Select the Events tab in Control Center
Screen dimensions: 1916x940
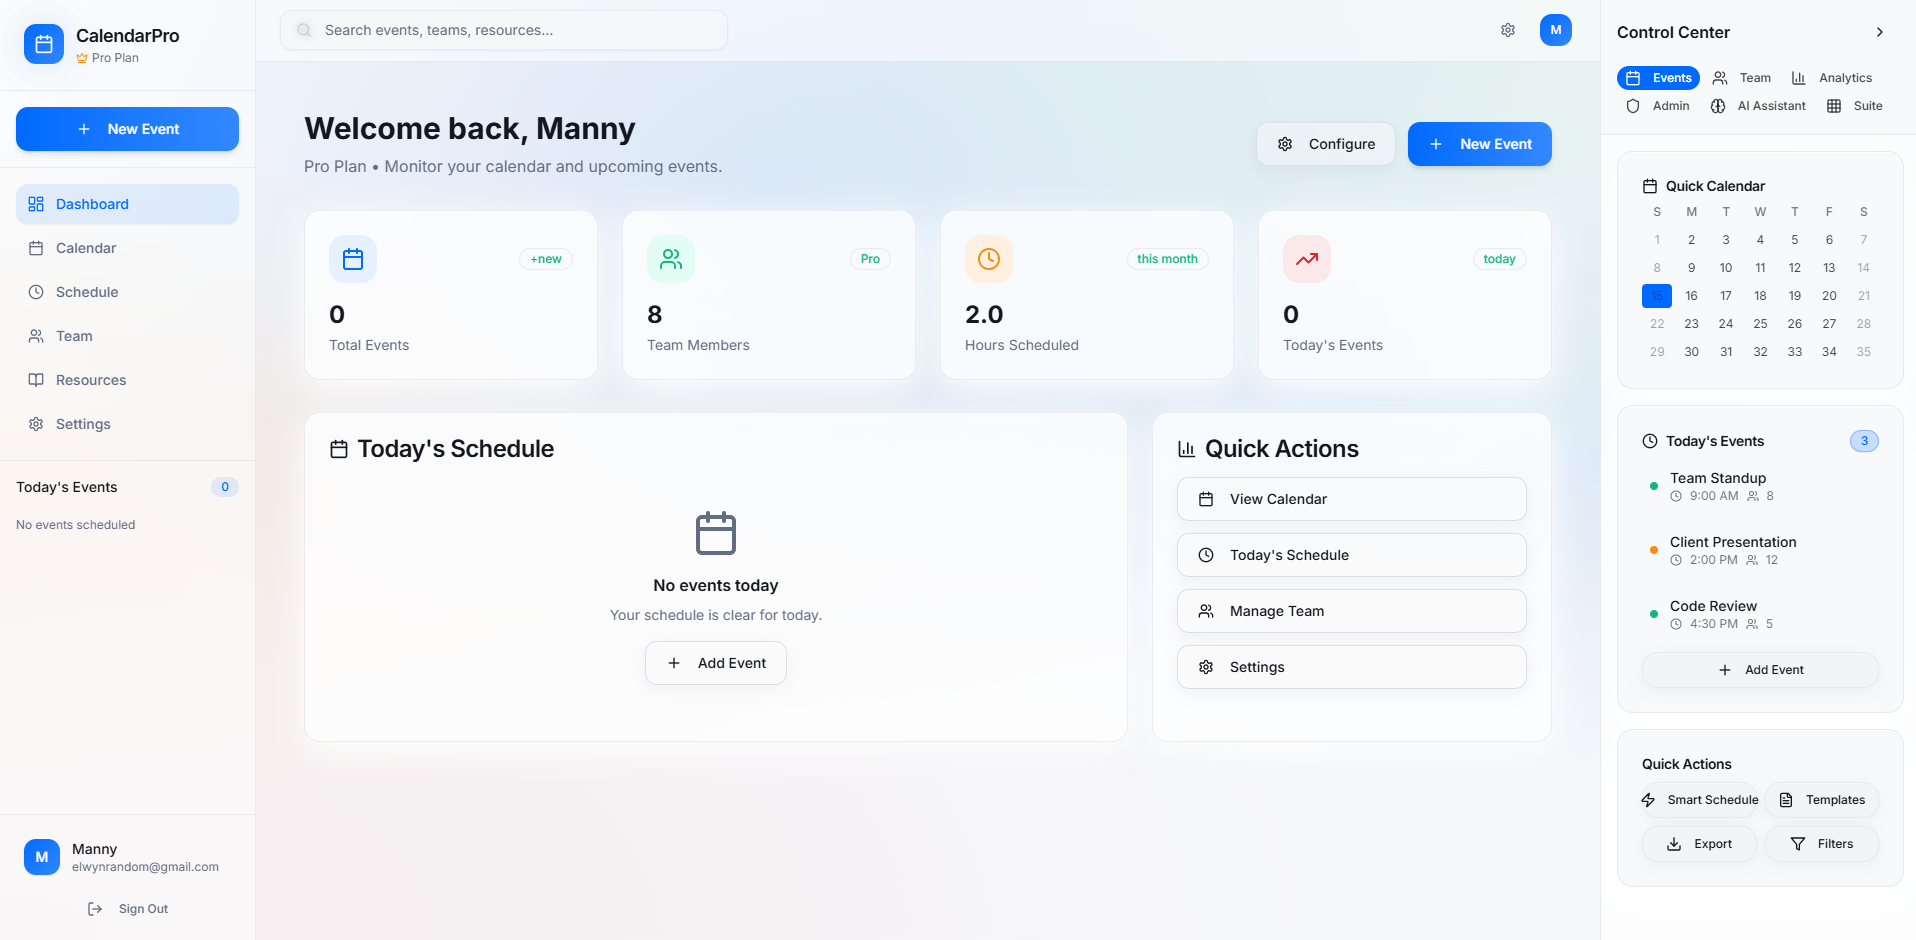click(x=1657, y=77)
